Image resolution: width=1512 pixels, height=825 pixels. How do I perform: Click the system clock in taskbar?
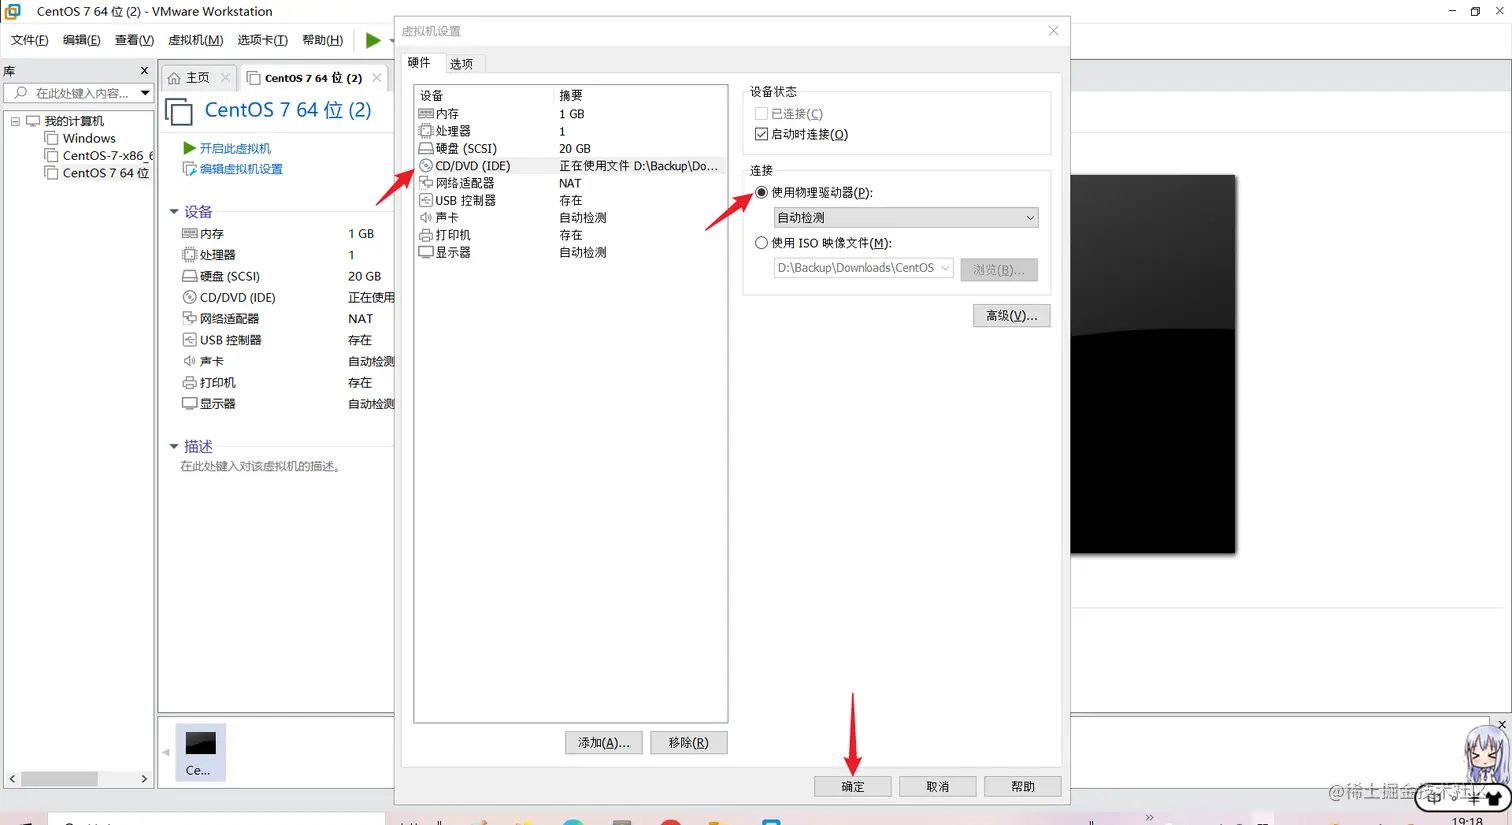[x=1467, y=820]
